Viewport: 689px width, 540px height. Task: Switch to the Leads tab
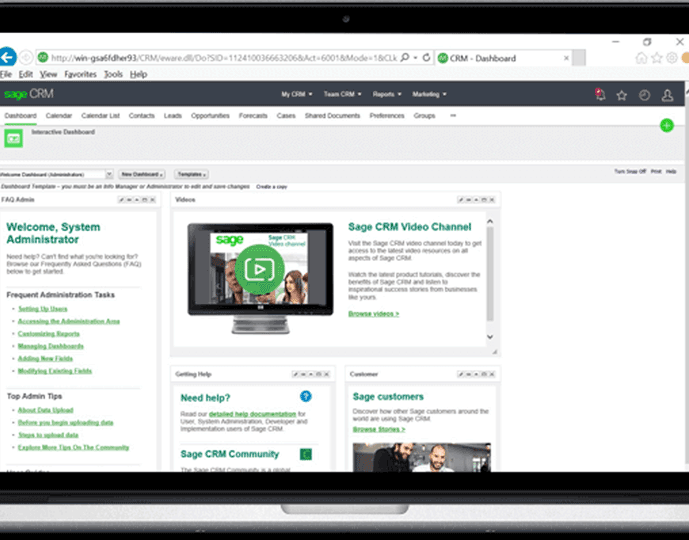[173, 116]
